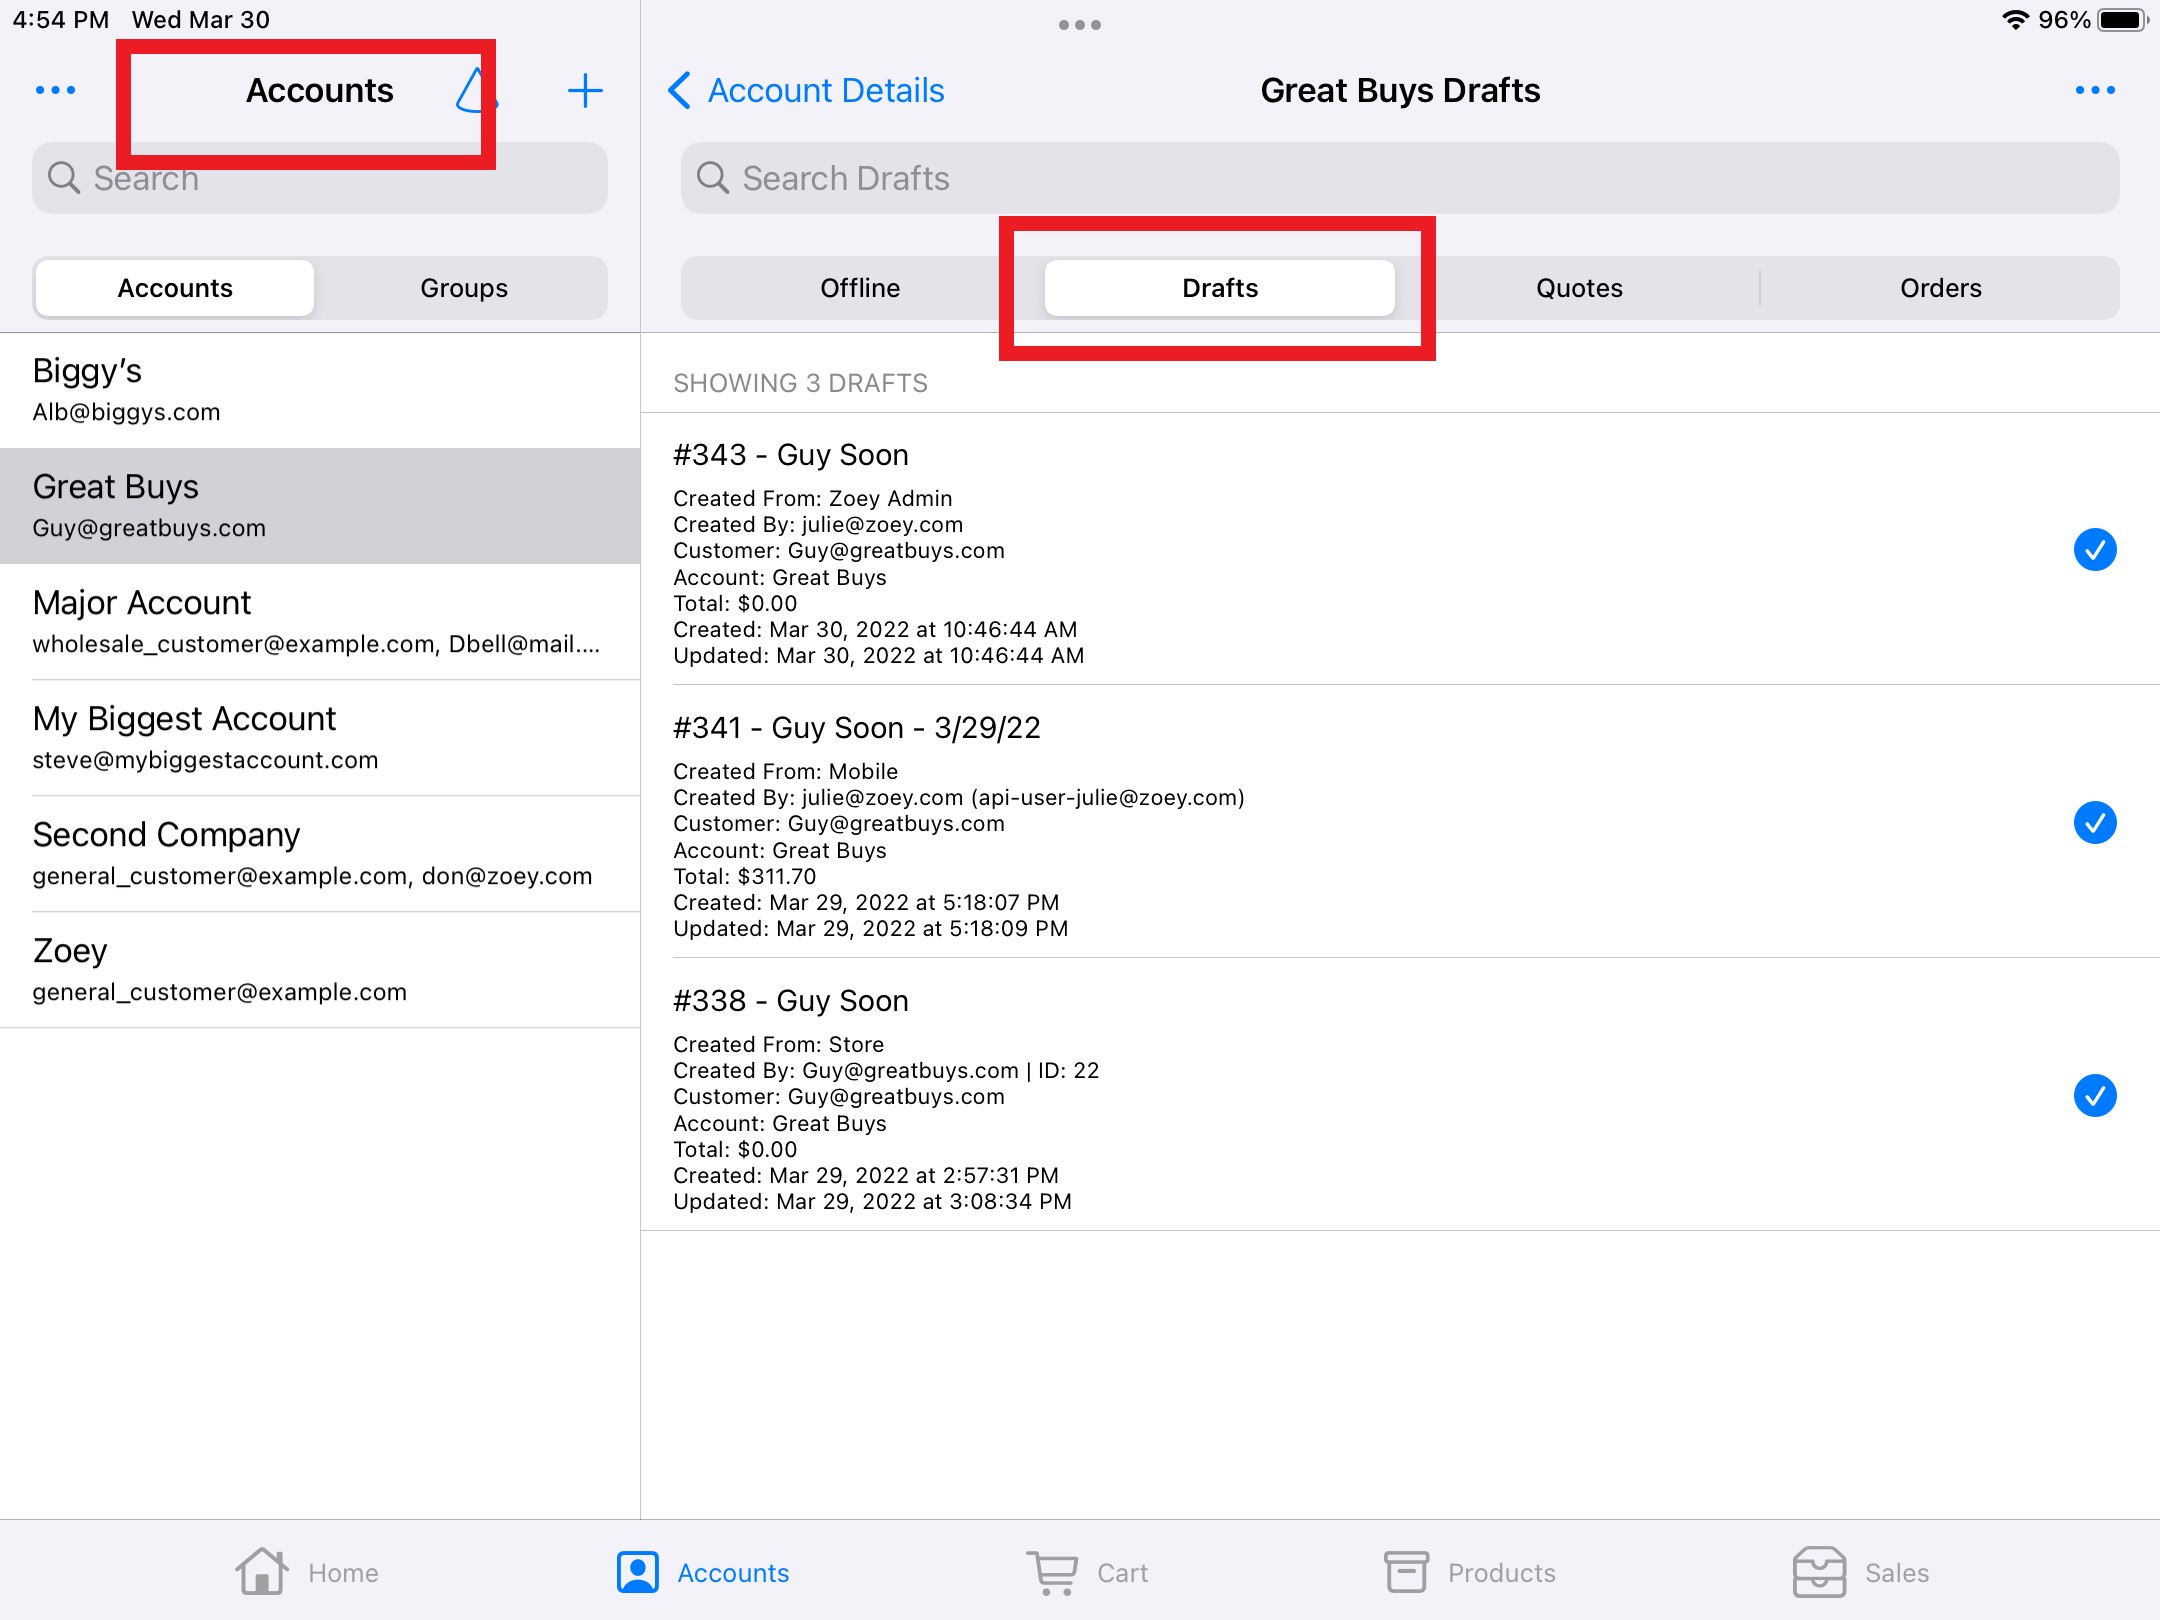The image size is (2160, 1620).
Task: Tap the Home icon in bottom bar
Action: point(262,1572)
